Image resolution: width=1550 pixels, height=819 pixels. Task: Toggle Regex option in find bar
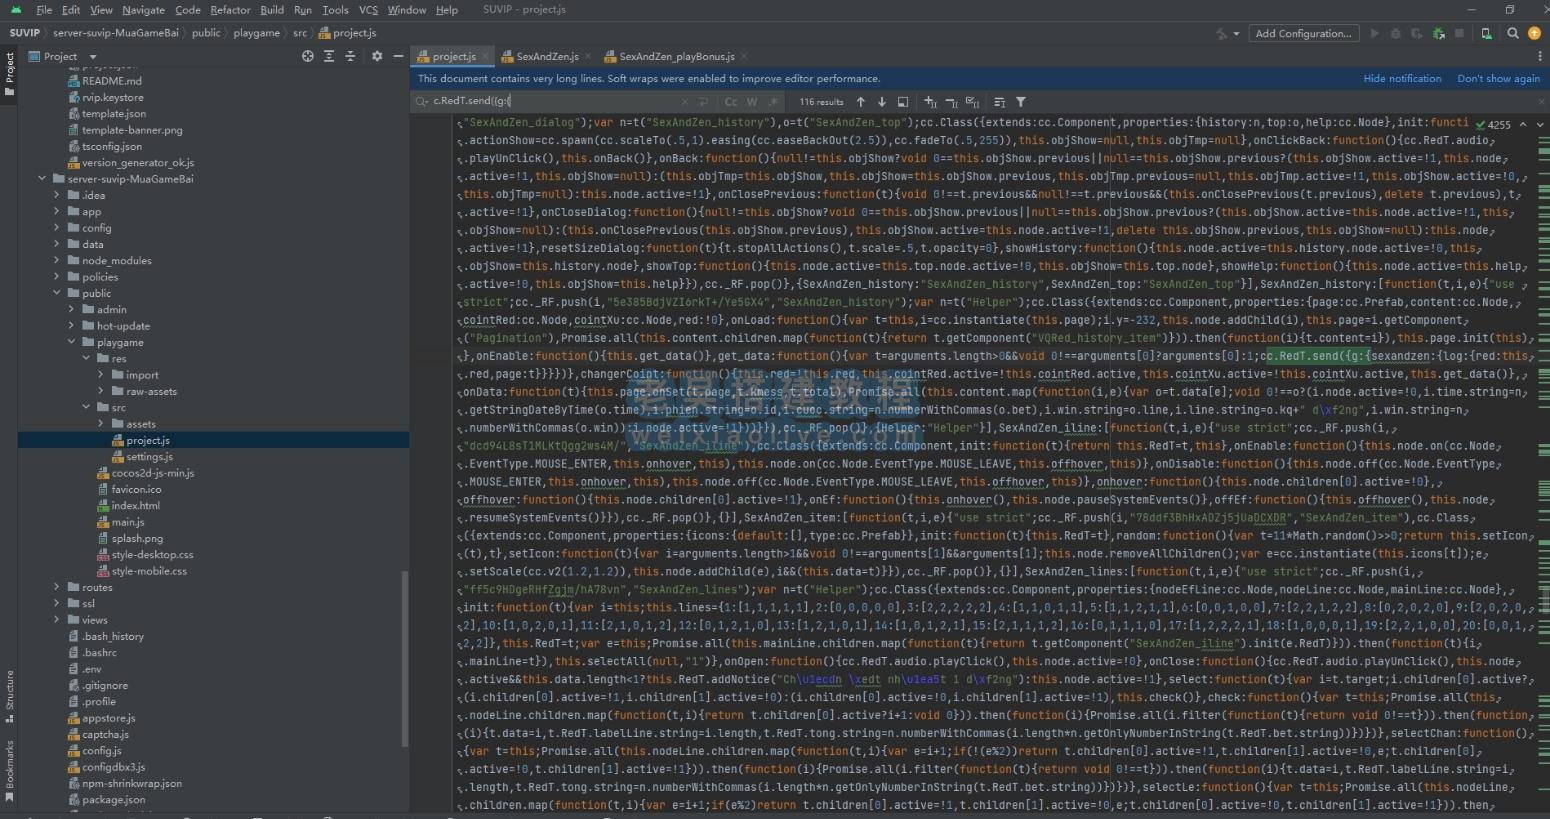(x=773, y=102)
